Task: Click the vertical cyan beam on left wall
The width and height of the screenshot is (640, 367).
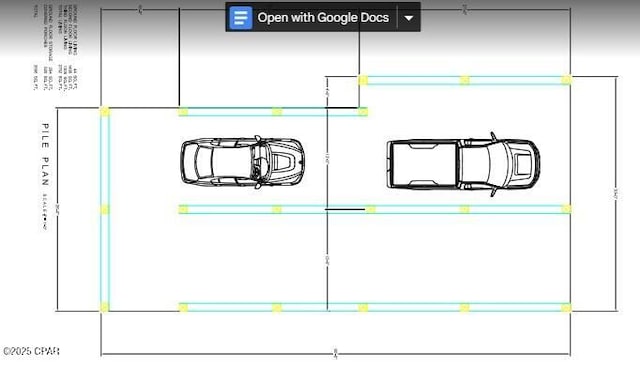Action: (104, 209)
